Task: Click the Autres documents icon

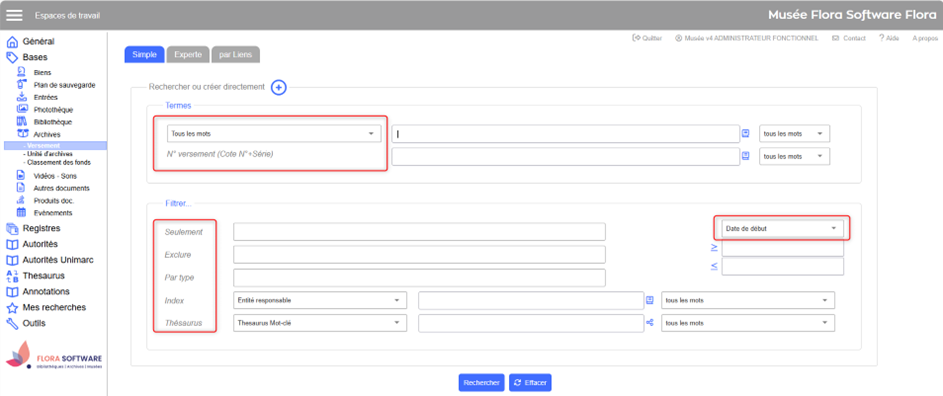Action: tap(22, 188)
